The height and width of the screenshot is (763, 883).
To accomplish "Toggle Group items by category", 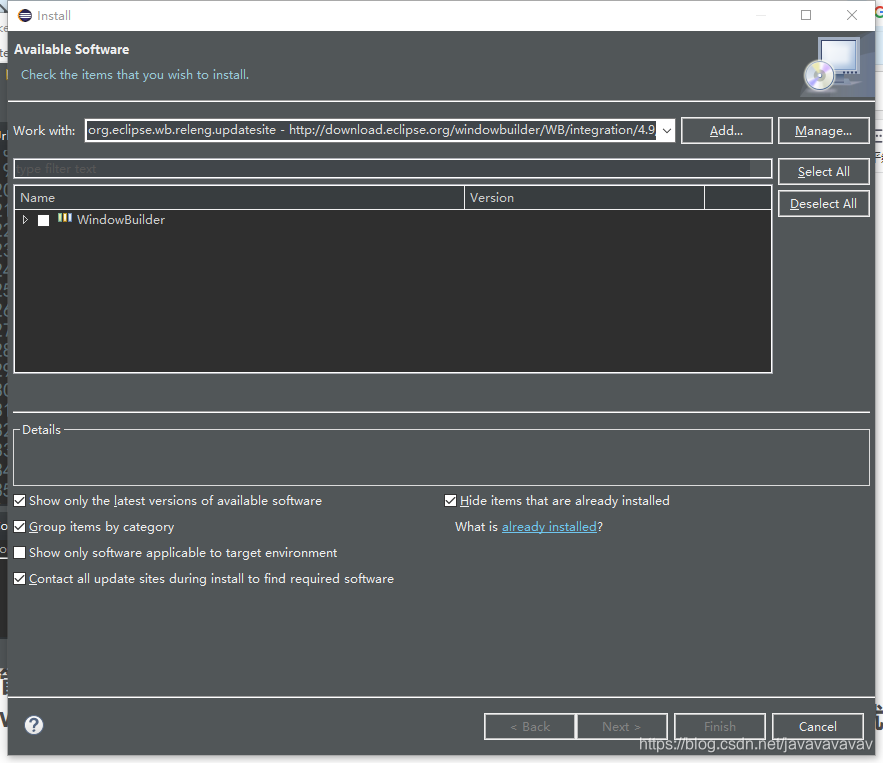I will coord(20,526).
